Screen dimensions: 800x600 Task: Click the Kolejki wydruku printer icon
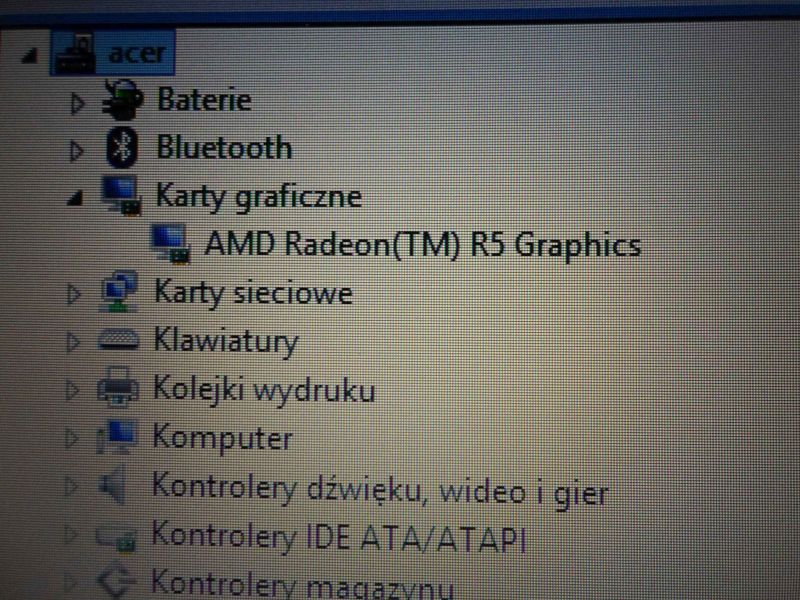tap(119, 389)
